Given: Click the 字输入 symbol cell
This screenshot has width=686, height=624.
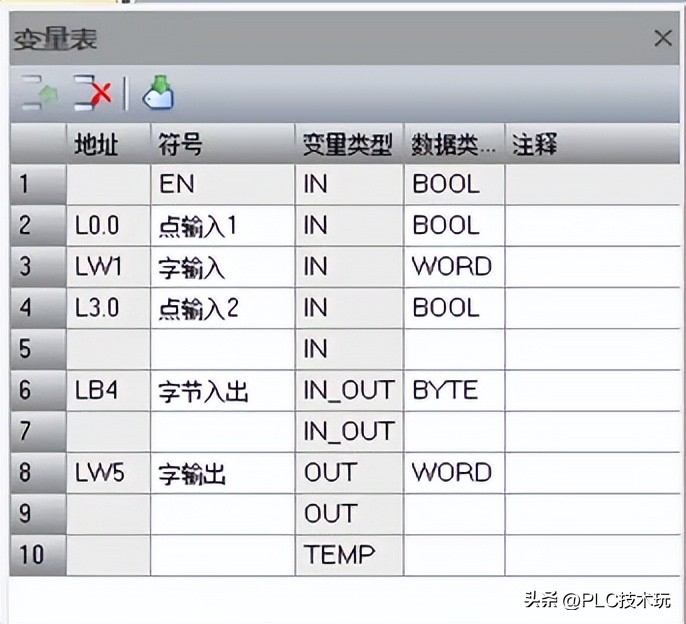Looking at the screenshot, I should pyautogui.click(x=223, y=266).
